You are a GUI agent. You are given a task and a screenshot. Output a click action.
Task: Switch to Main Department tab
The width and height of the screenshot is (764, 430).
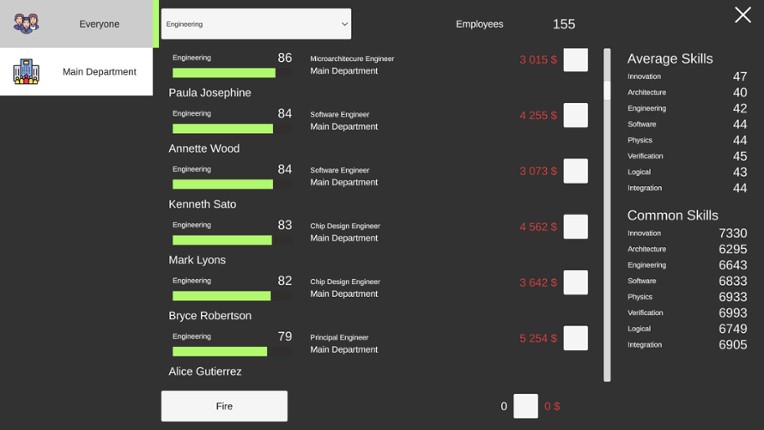pos(76,72)
